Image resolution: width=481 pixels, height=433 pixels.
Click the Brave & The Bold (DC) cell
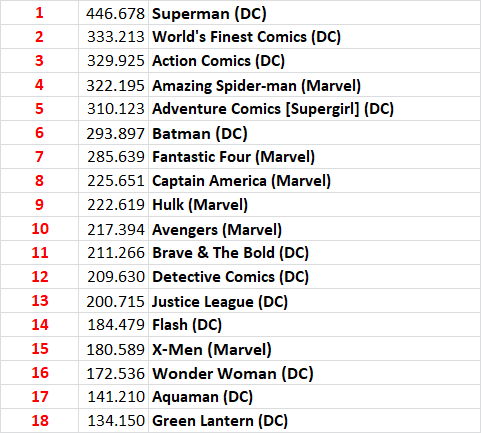tap(314, 253)
